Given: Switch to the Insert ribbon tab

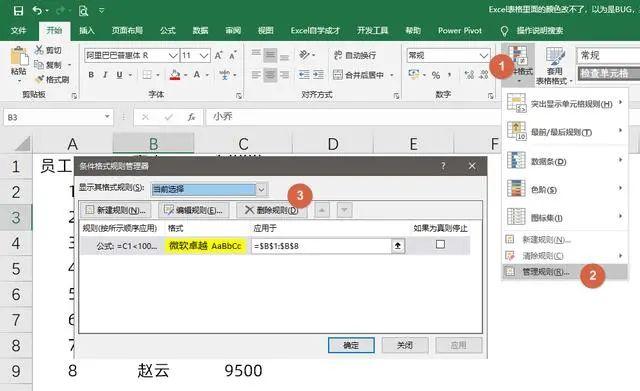Looking at the screenshot, I should click(x=87, y=31).
